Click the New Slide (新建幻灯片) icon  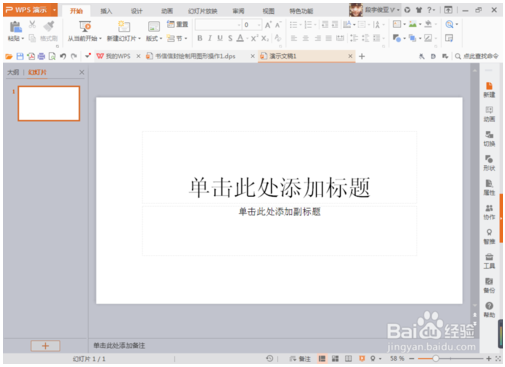coord(124,27)
